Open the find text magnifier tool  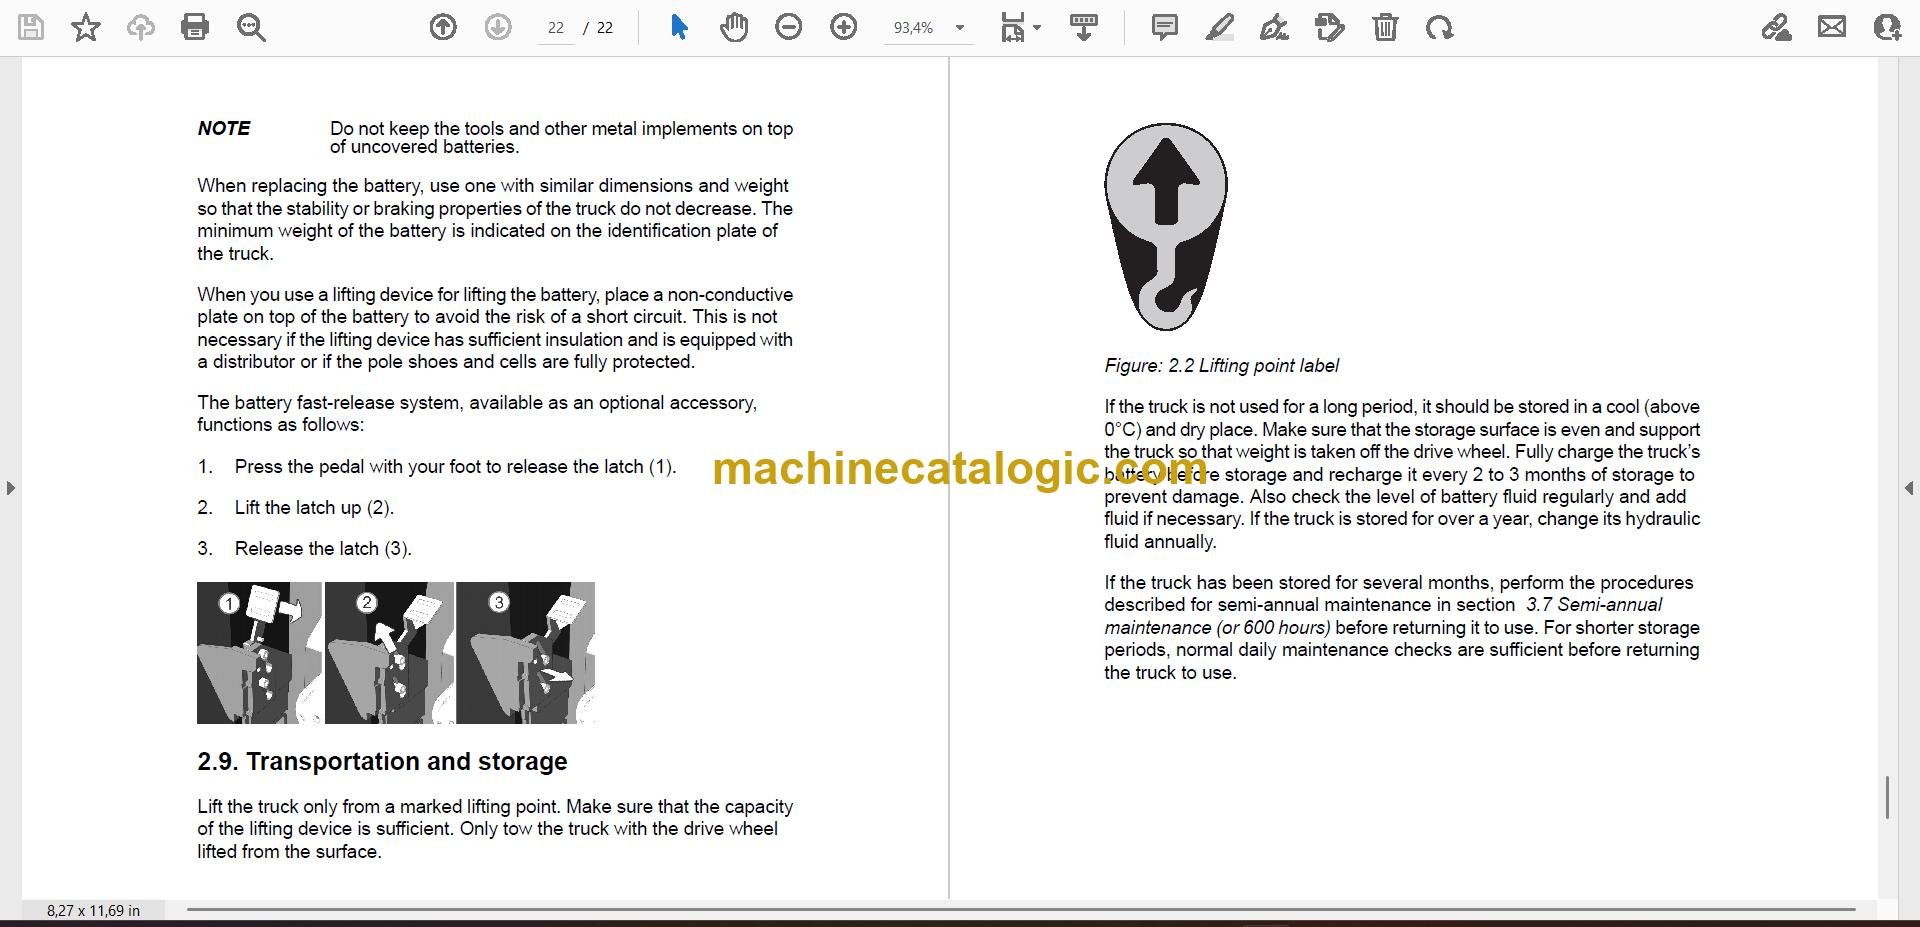pos(251,27)
